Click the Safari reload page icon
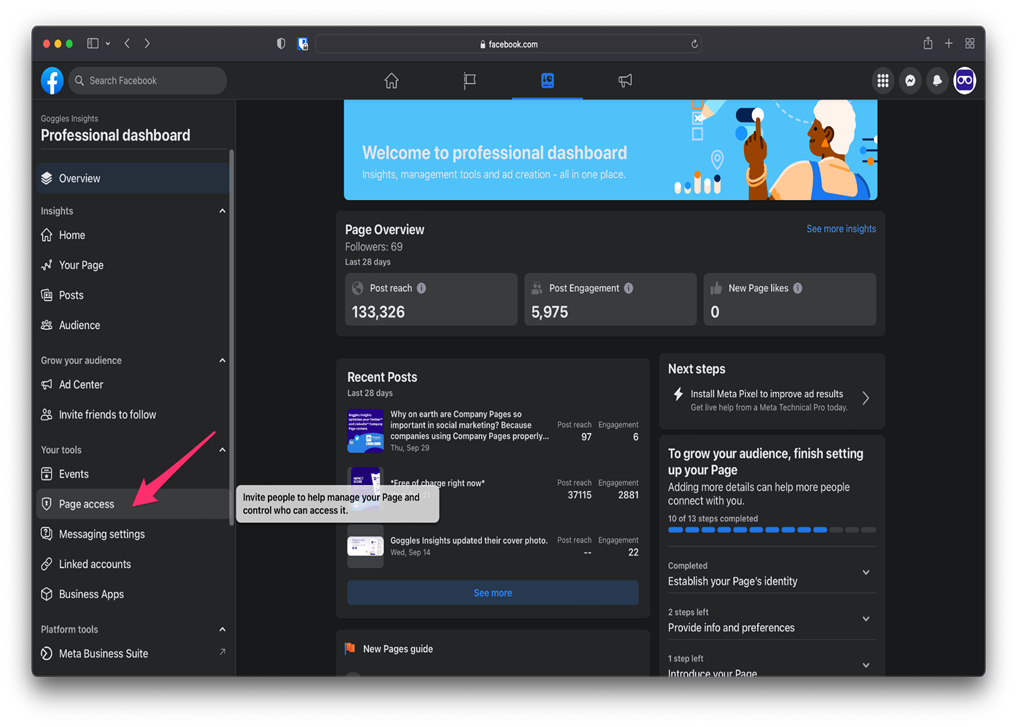 pyautogui.click(x=694, y=44)
